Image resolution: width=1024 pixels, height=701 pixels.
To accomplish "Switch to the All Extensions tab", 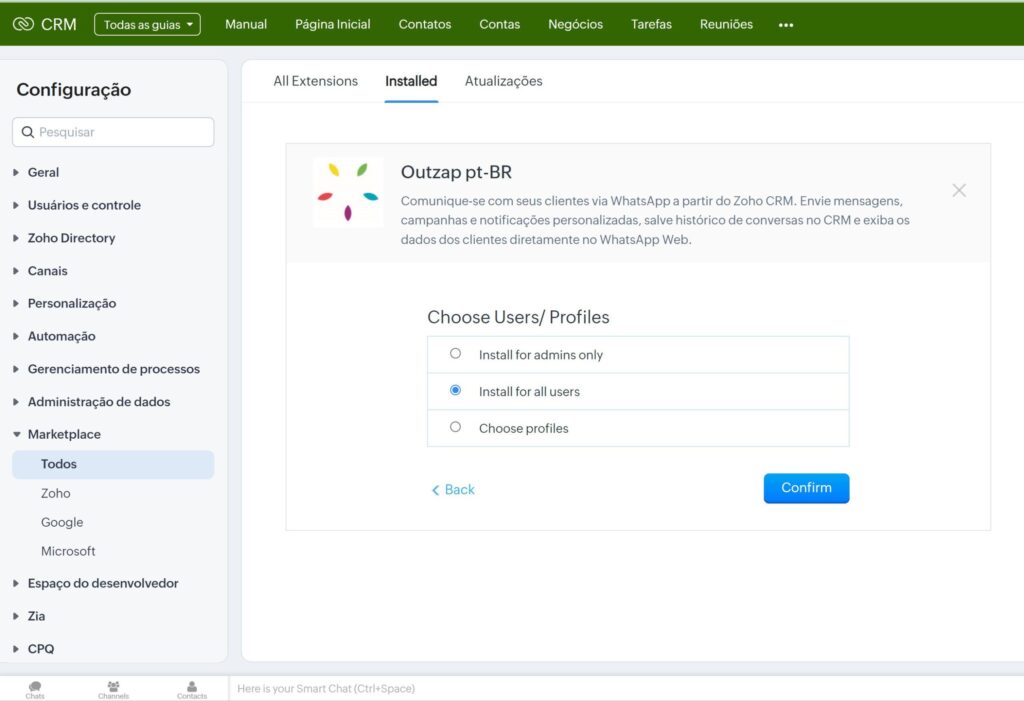I will (315, 81).
